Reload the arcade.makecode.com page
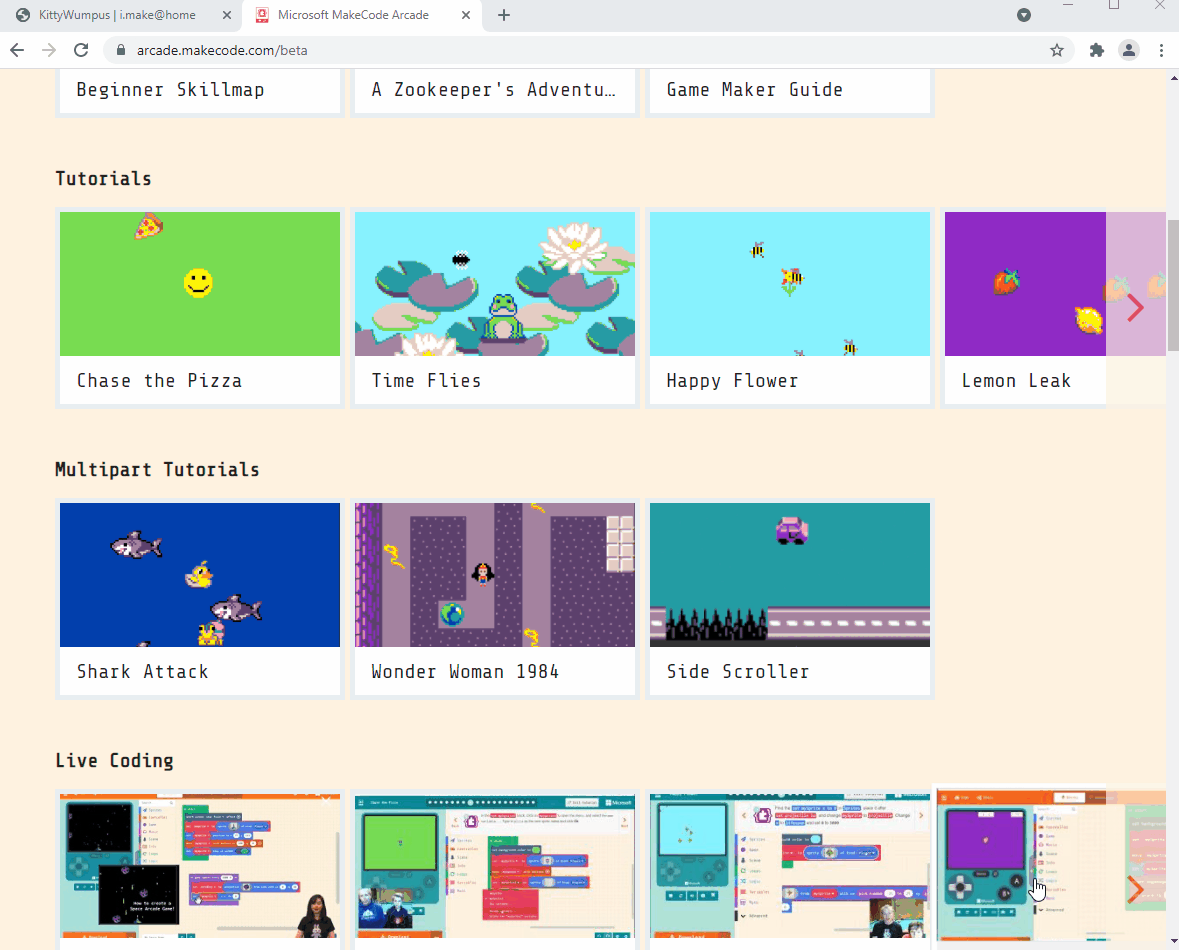 [81, 50]
